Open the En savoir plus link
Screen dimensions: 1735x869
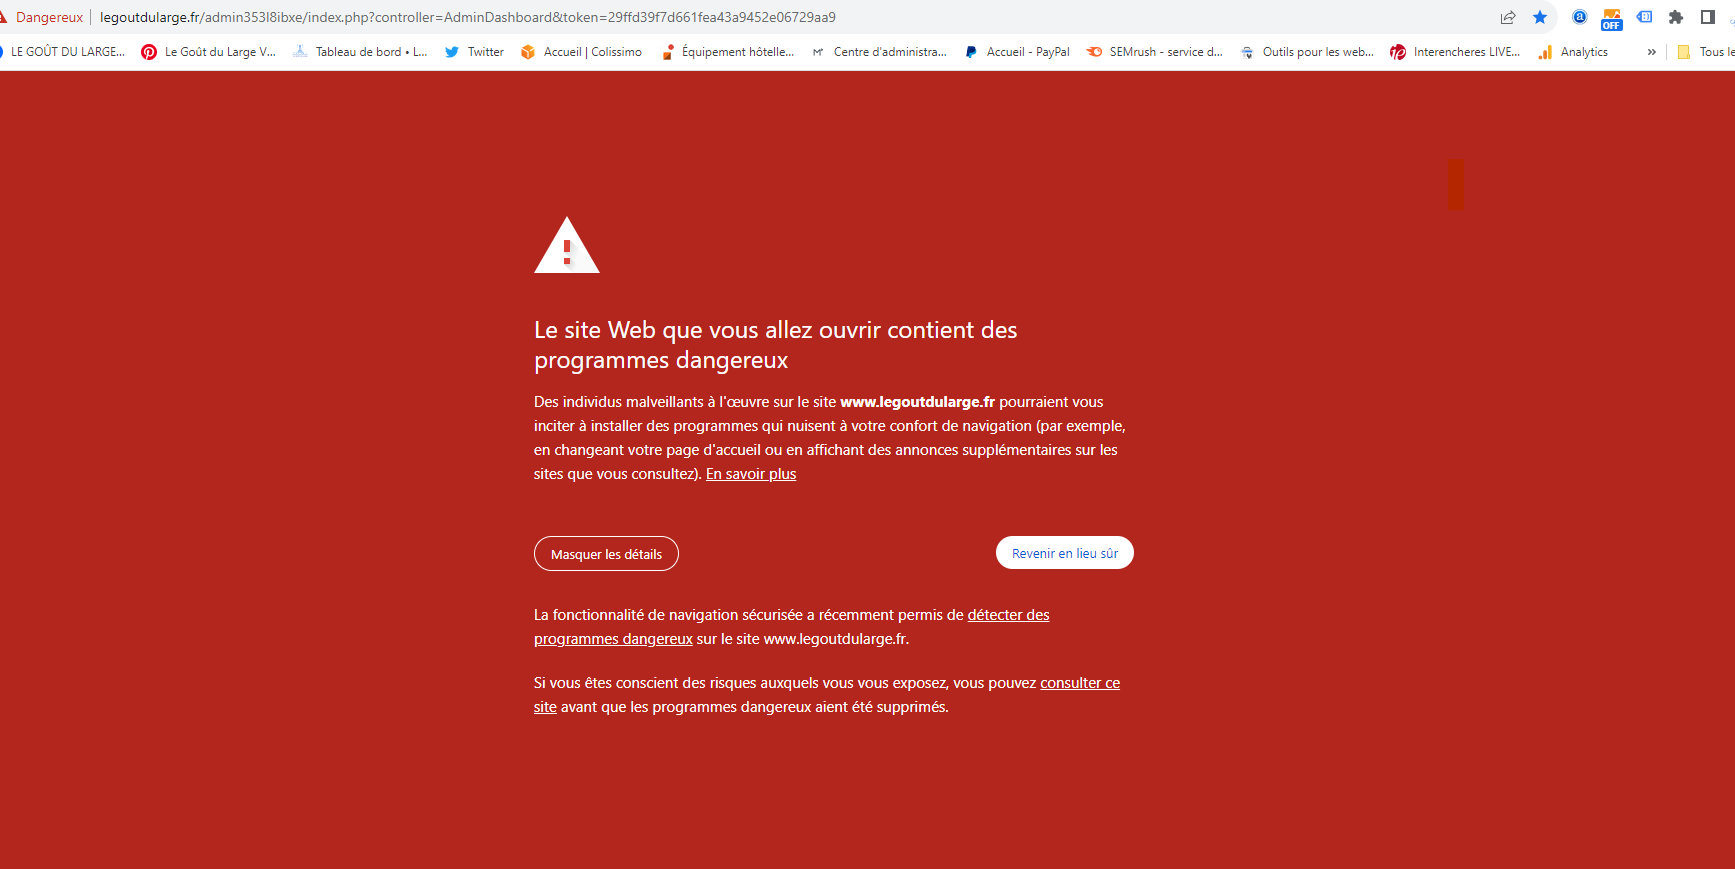click(751, 474)
